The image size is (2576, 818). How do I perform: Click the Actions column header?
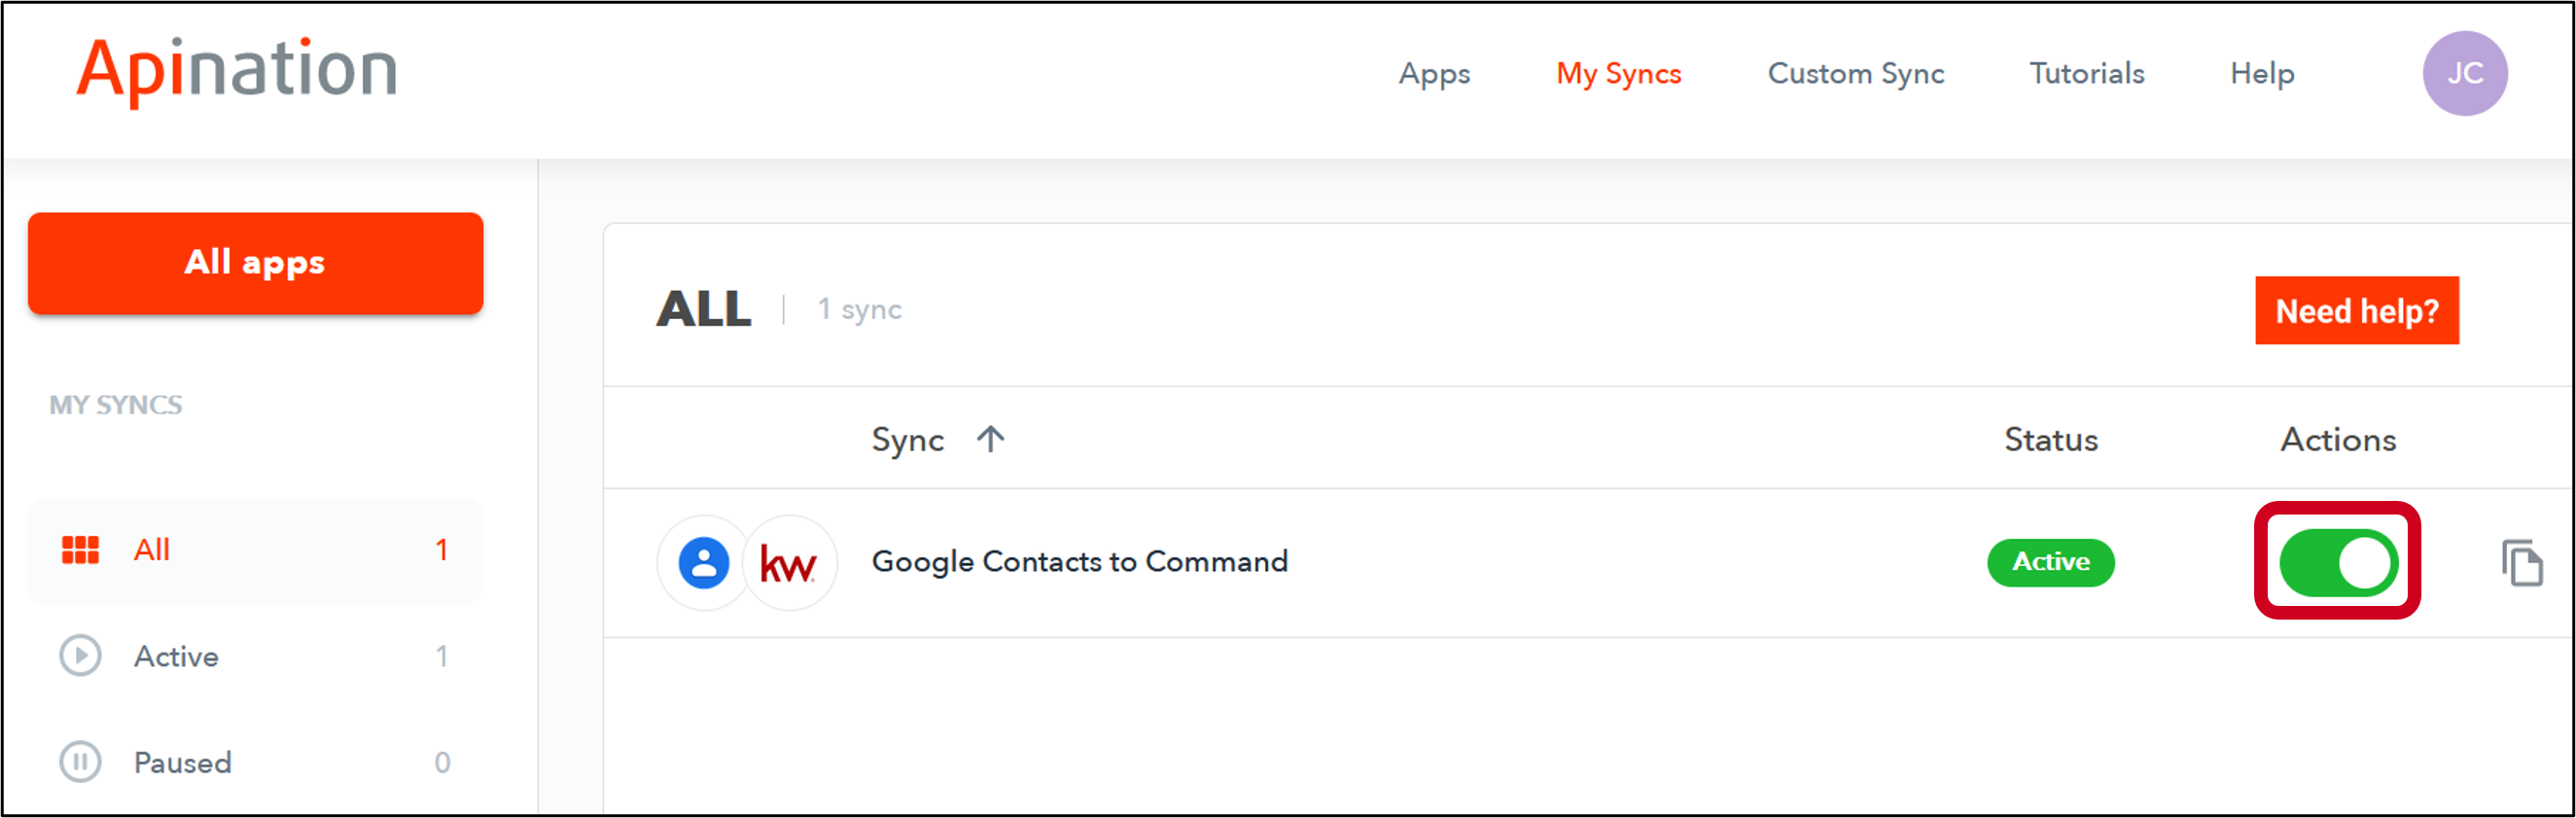tap(2338, 440)
